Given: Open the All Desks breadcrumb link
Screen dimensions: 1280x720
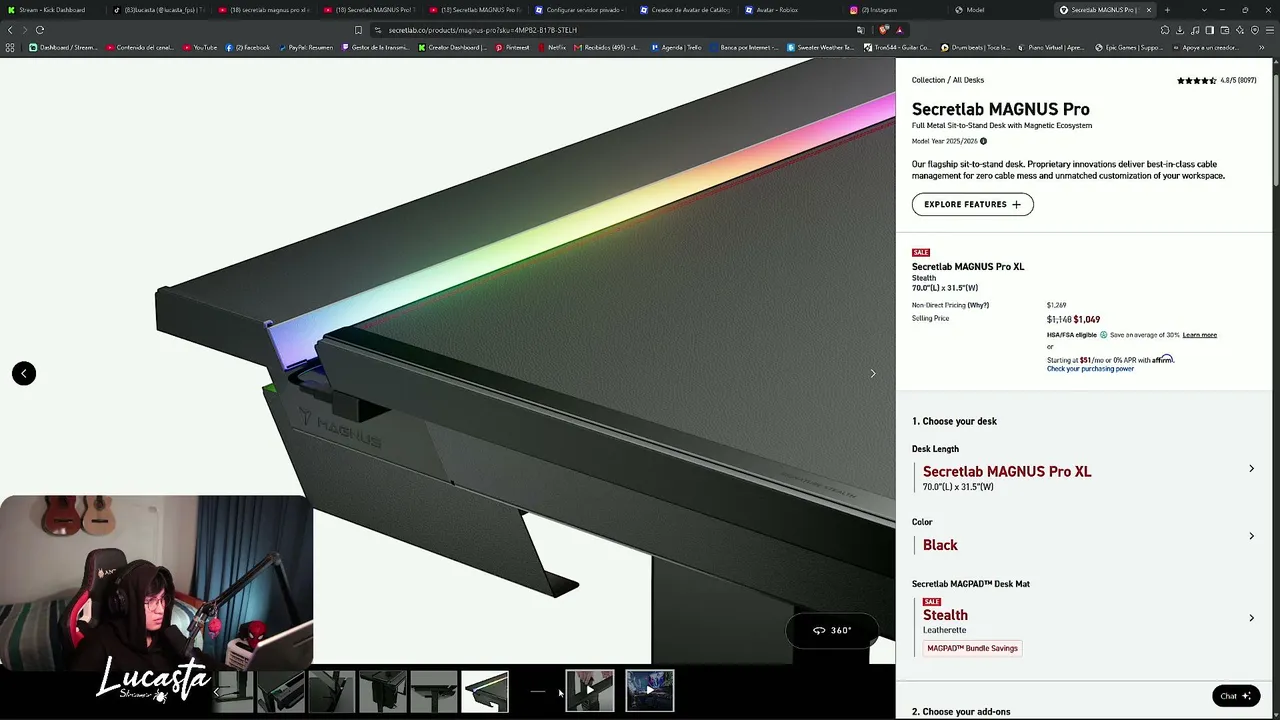Looking at the screenshot, I should (x=968, y=80).
